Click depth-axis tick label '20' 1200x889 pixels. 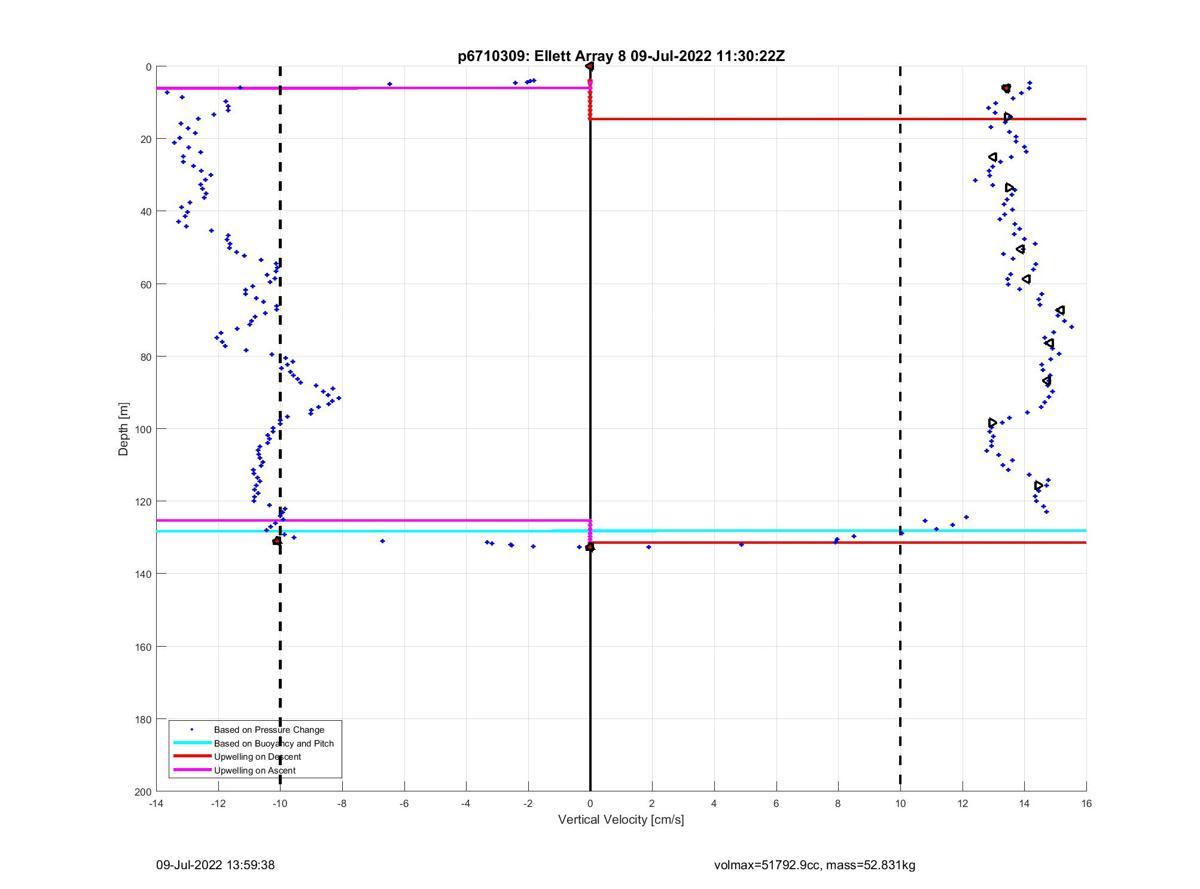[146, 140]
